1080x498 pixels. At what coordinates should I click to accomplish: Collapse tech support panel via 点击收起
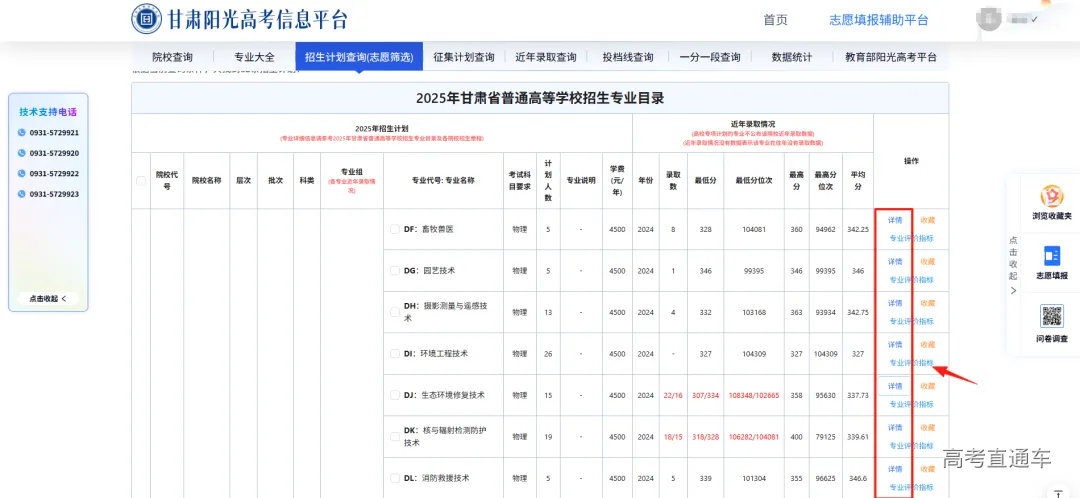click(48, 299)
